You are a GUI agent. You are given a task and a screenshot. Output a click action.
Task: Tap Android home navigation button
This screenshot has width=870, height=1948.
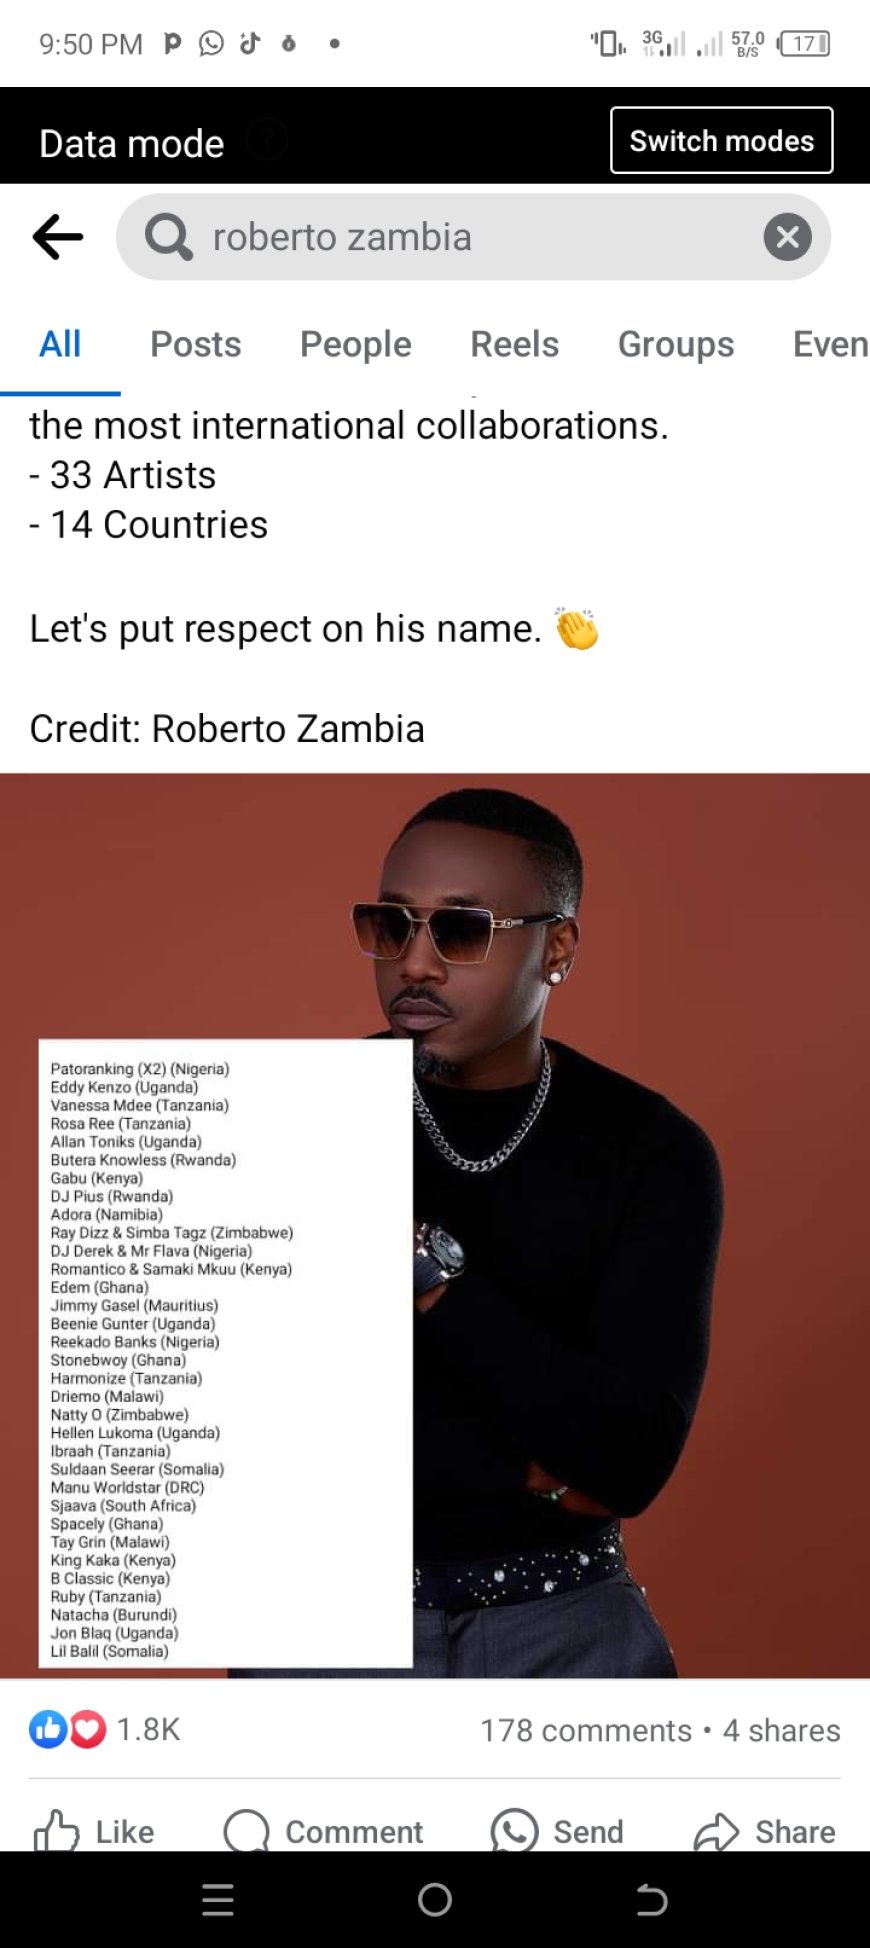pos(435,1899)
